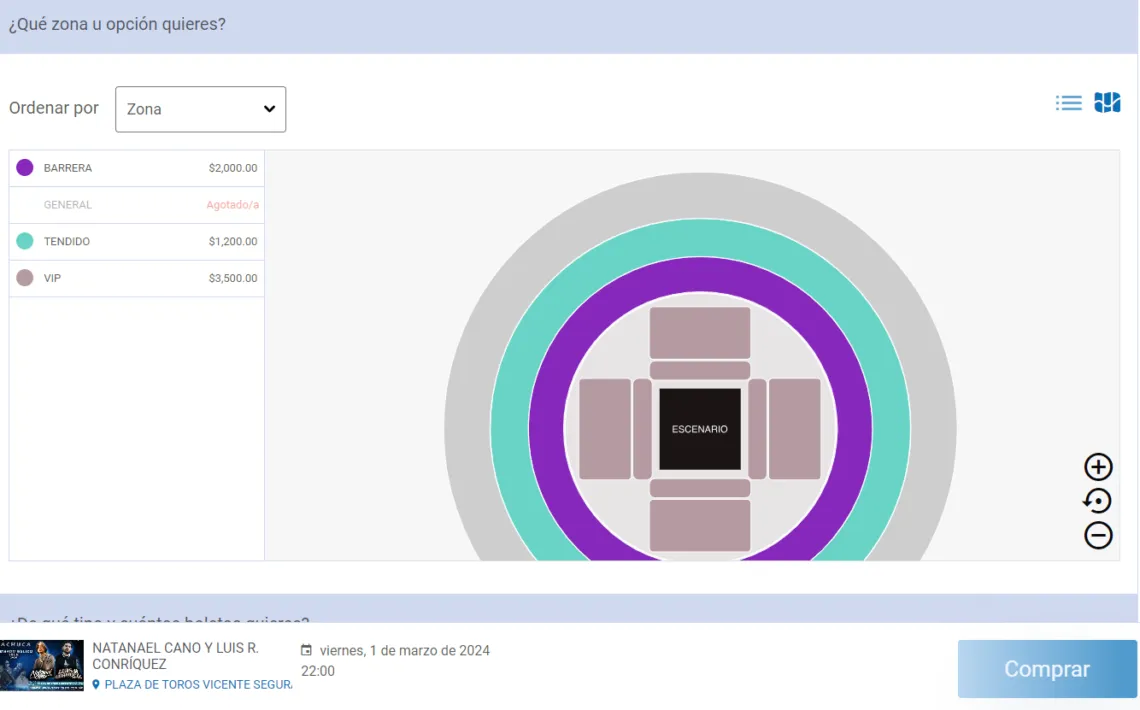Click the teal TENDIDO color swatch
Viewport: 1140px width, 710px height.
(x=25, y=241)
